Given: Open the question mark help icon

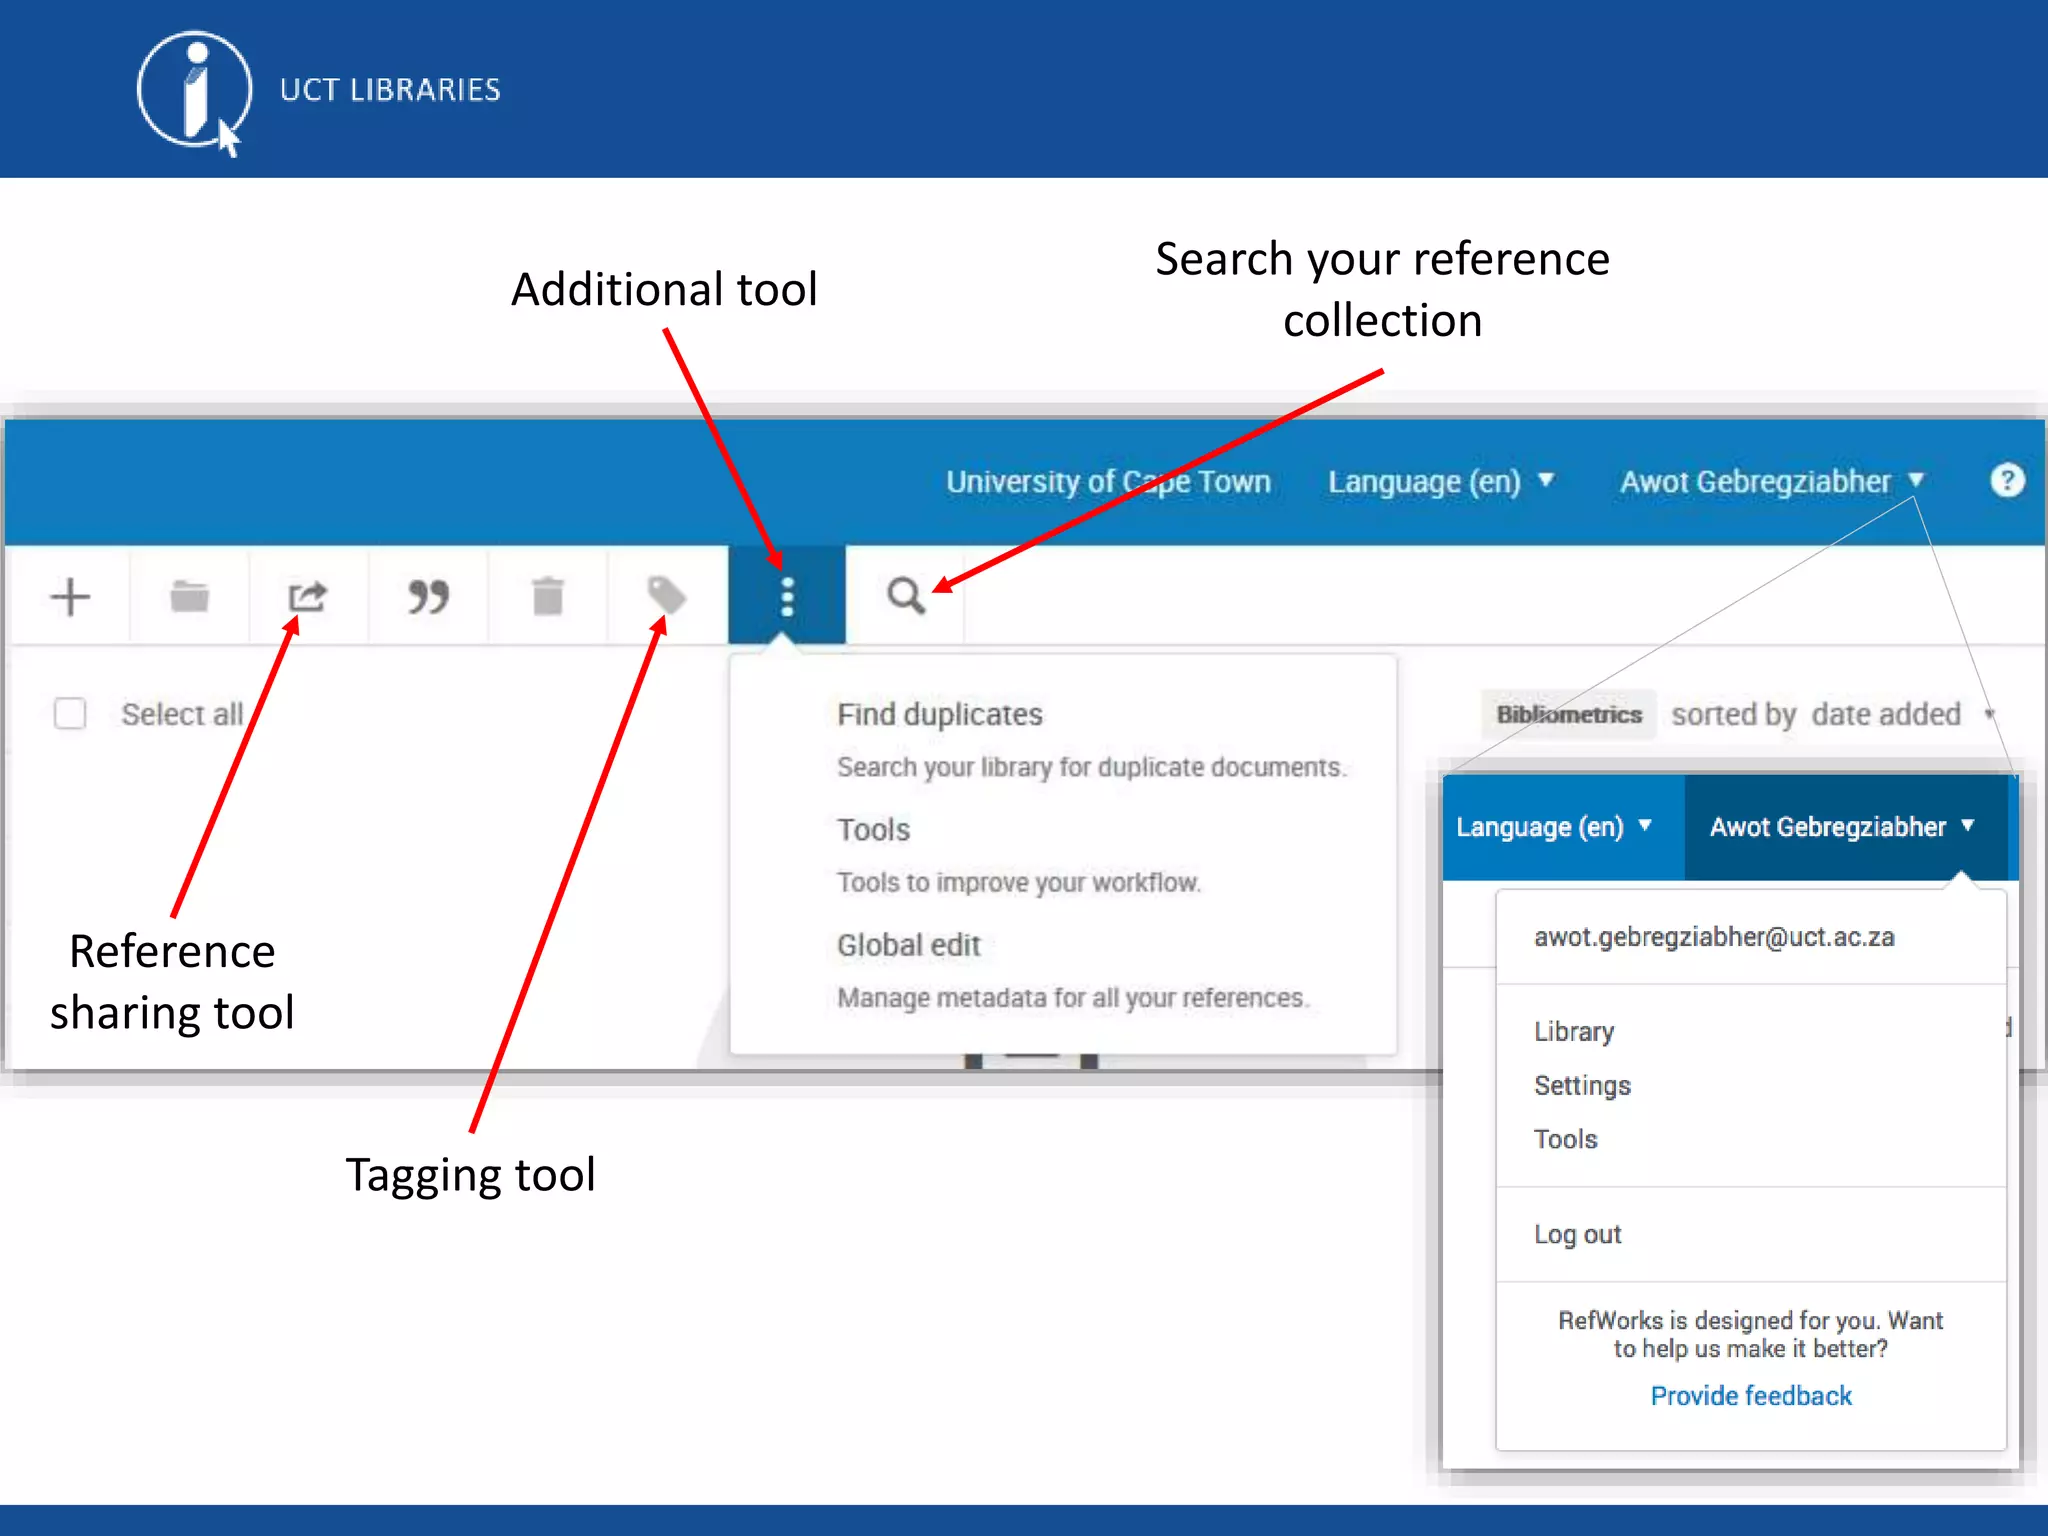Looking at the screenshot, I should pos(2007,481).
